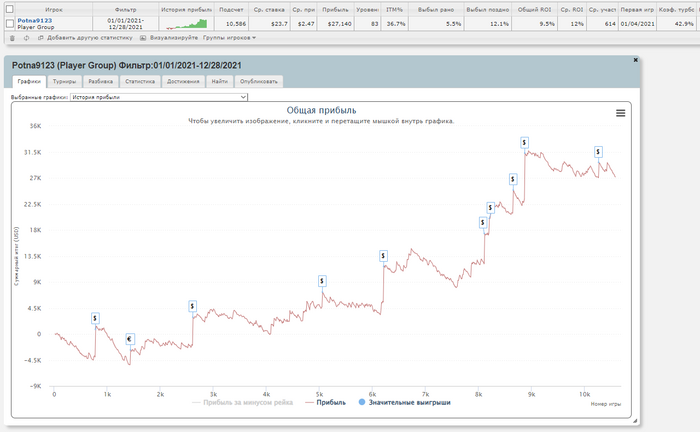
Task: Click Добавить другую статистику link
Action: pos(90,38)
